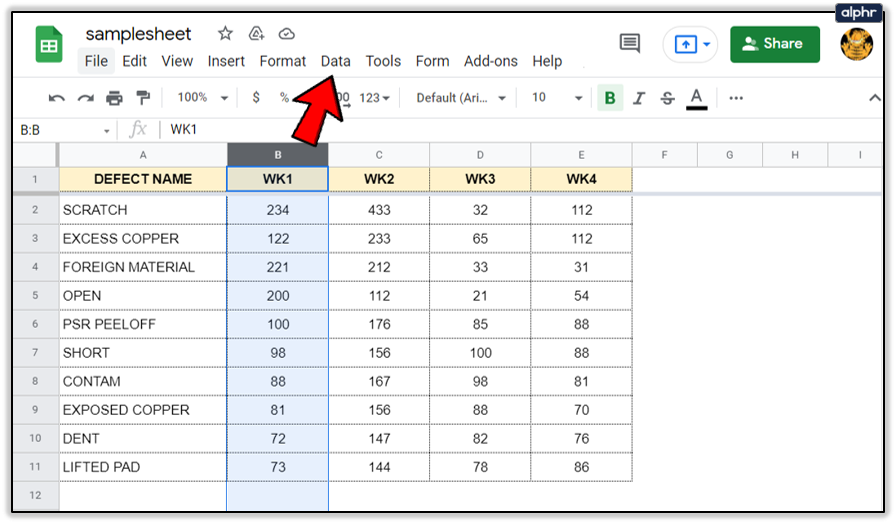Open the zoom 100% dropdown

point(202,98)
